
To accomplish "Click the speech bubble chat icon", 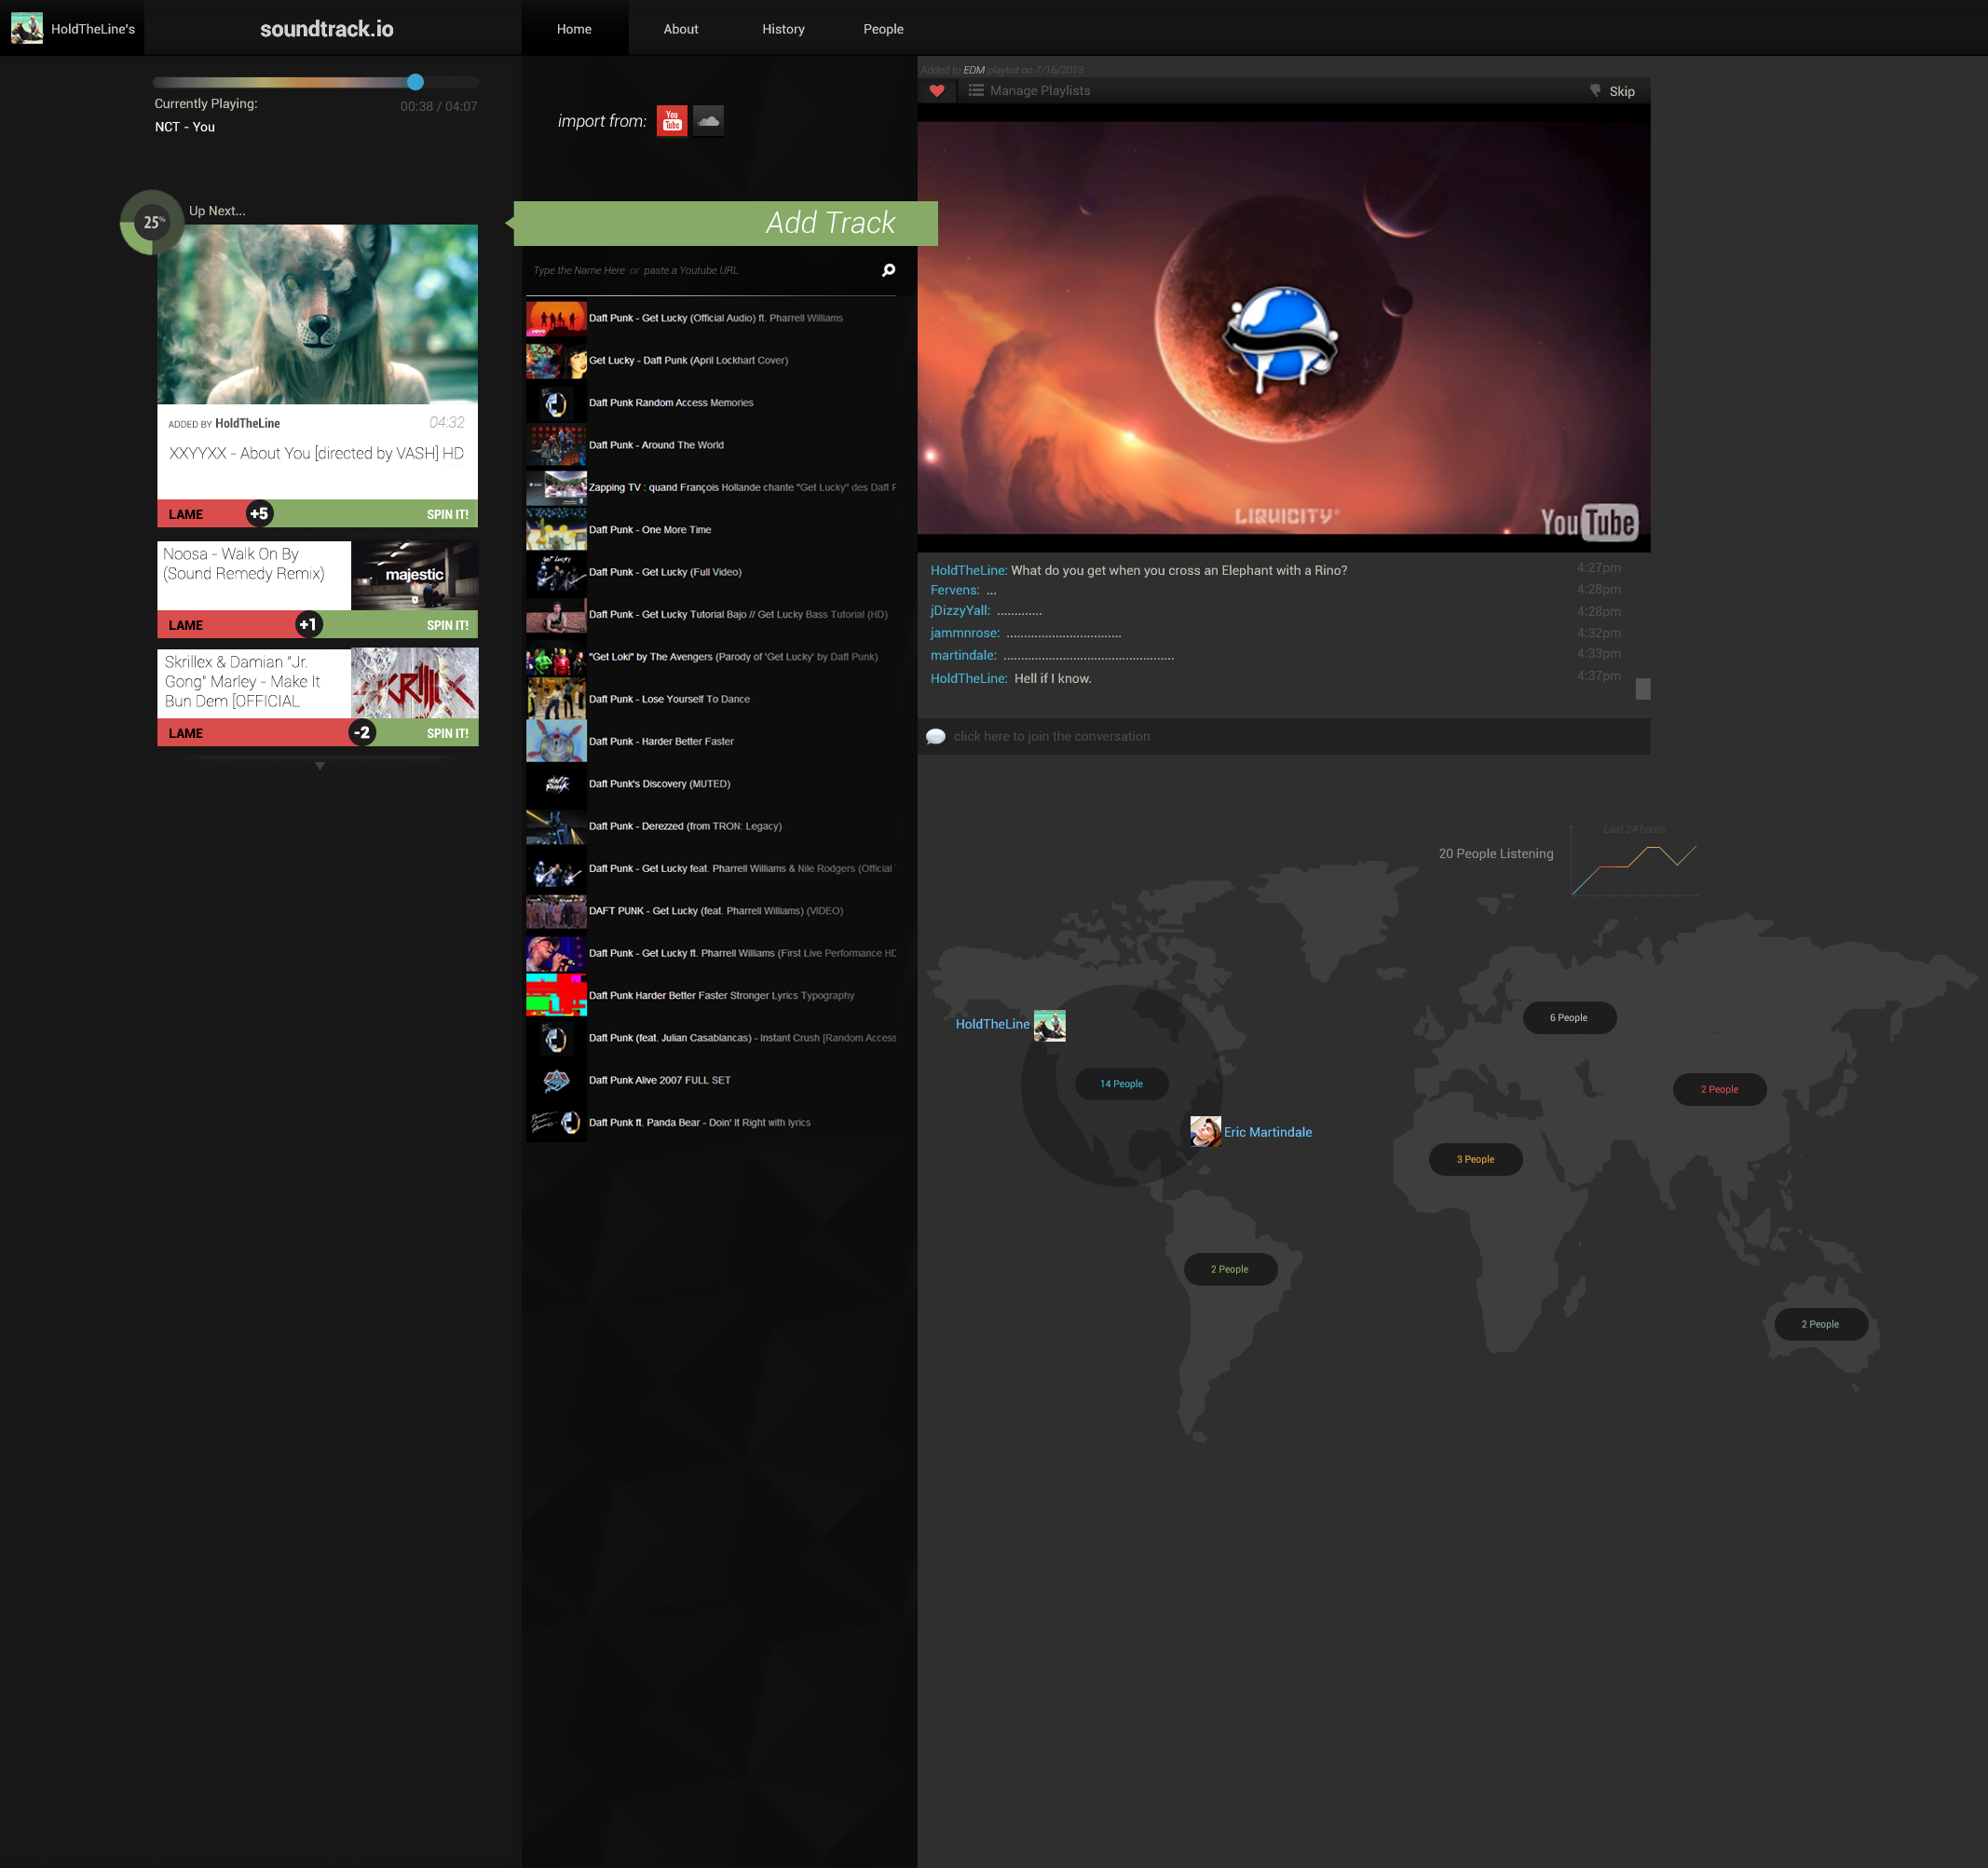I will [x=936, y=736].
